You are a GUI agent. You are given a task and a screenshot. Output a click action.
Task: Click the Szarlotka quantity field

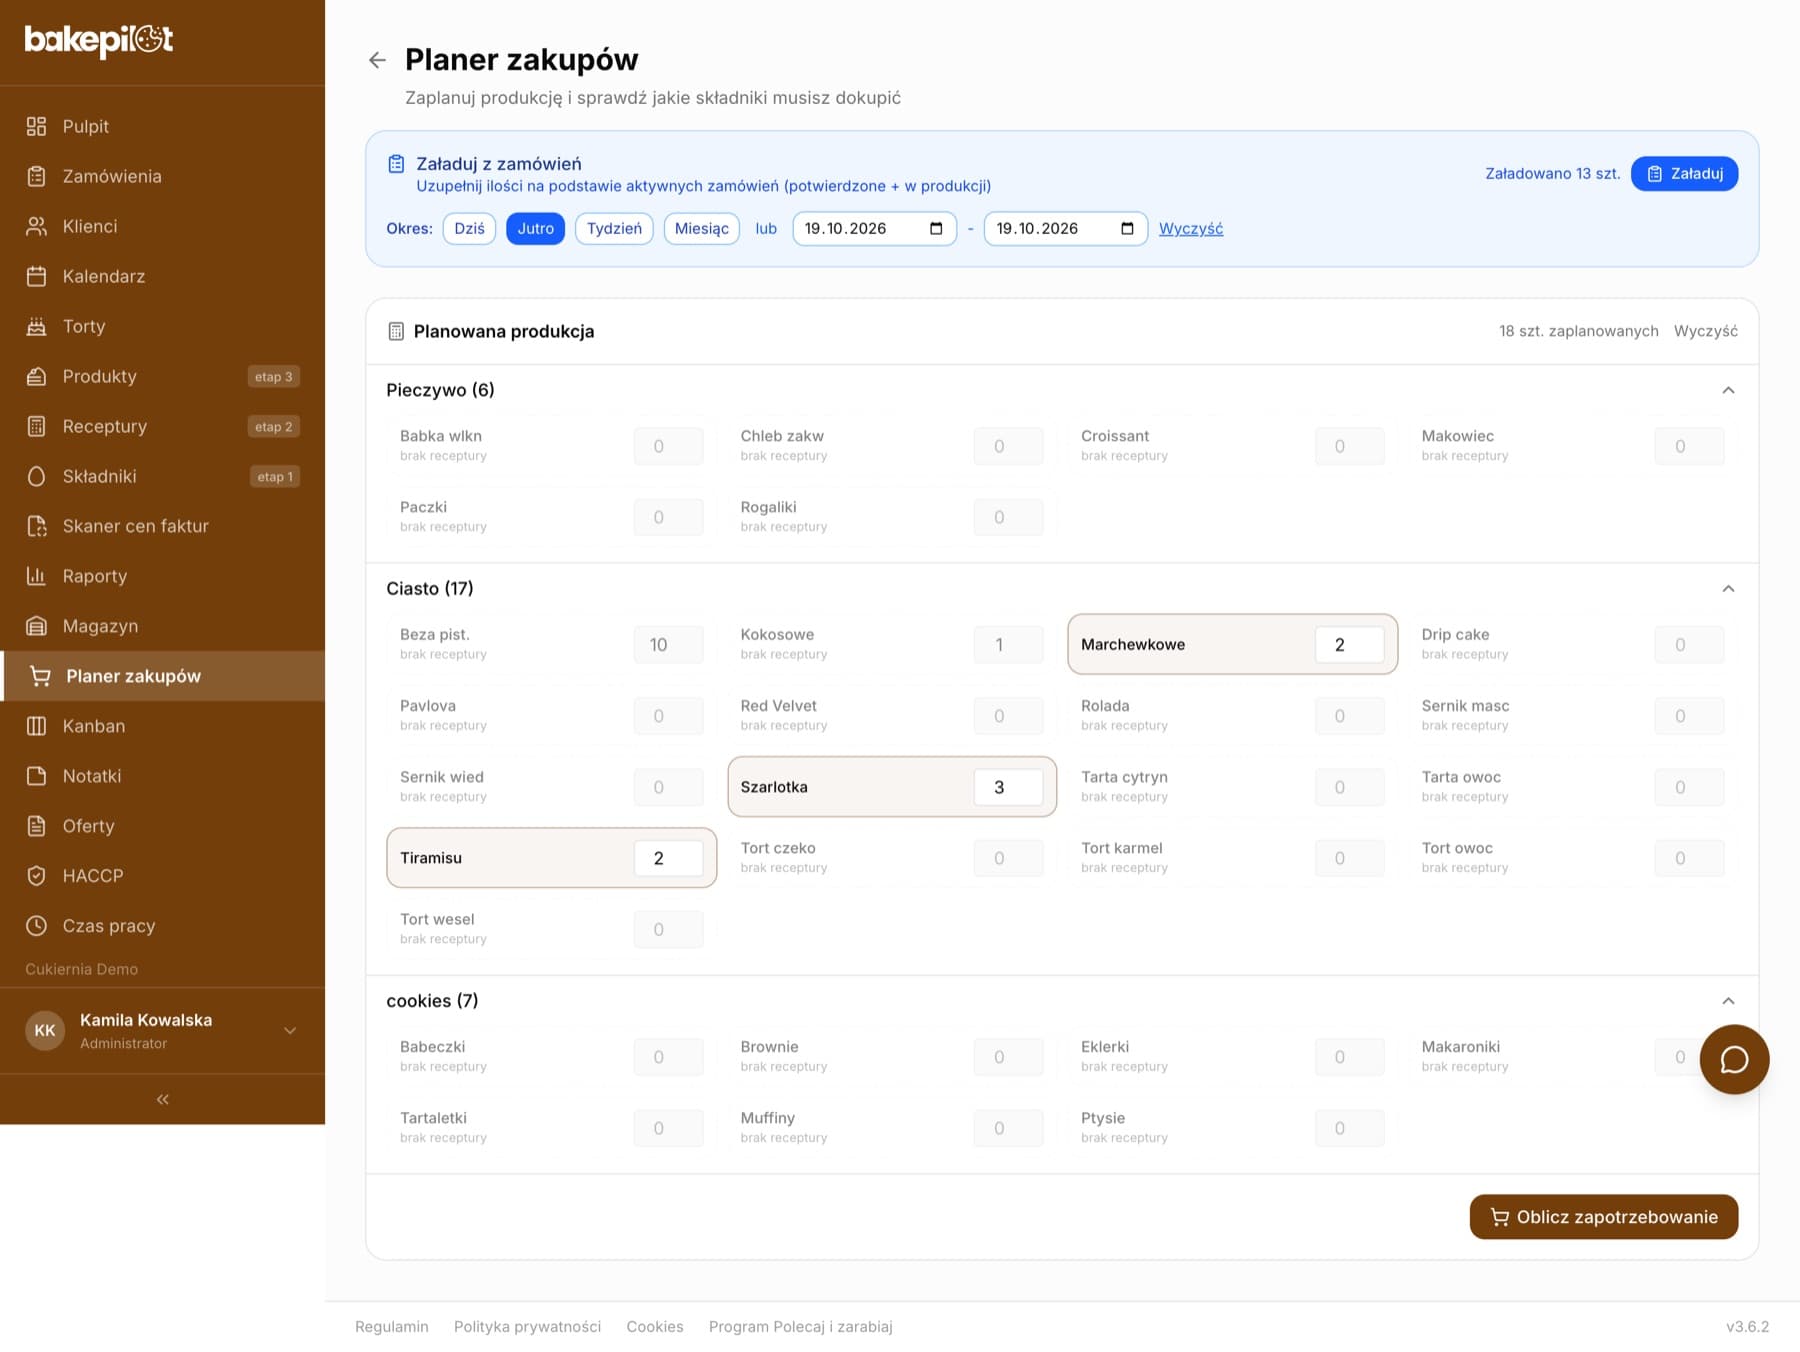pyautogui.click(x=1009, y=787)
